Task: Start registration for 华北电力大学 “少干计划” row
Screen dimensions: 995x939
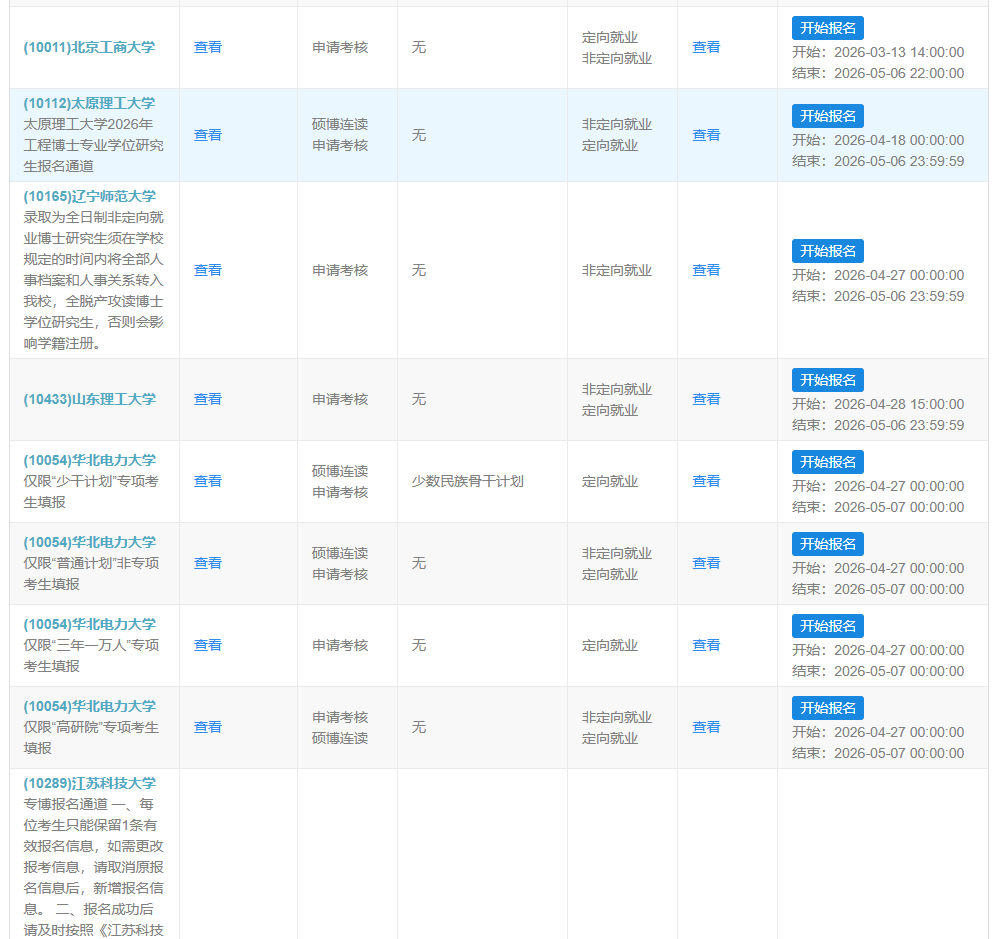Action: tap(827, 462)
